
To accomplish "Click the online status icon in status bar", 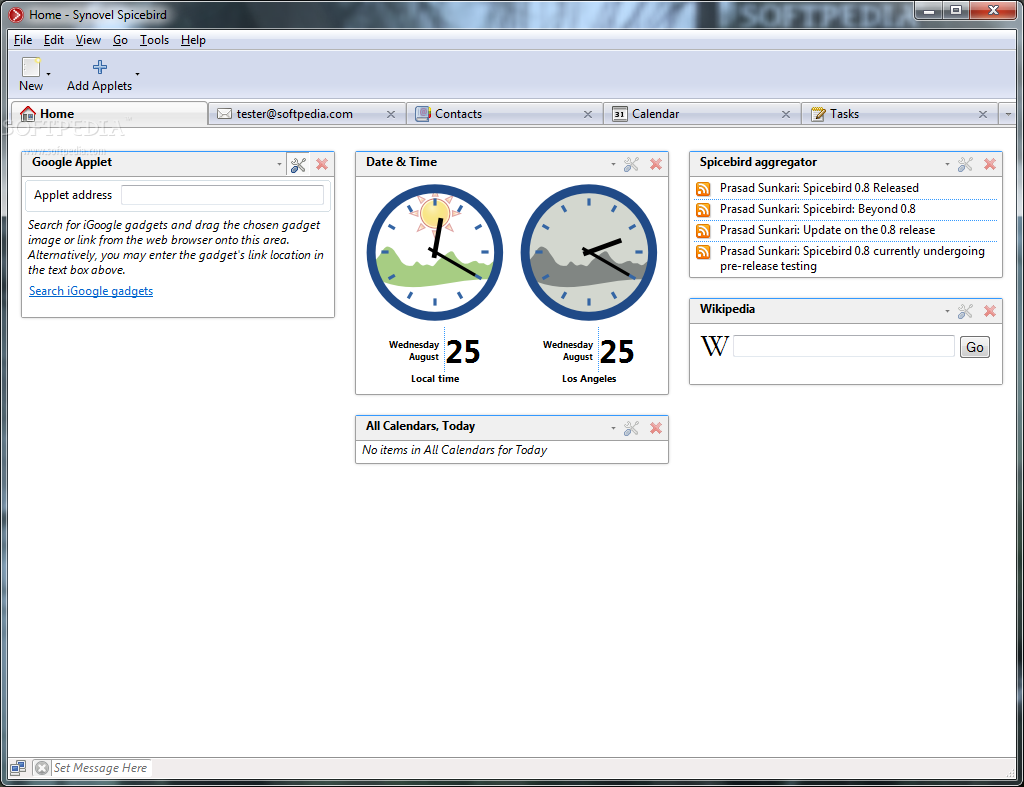I will pyautogui.click(x=18, y=767).
